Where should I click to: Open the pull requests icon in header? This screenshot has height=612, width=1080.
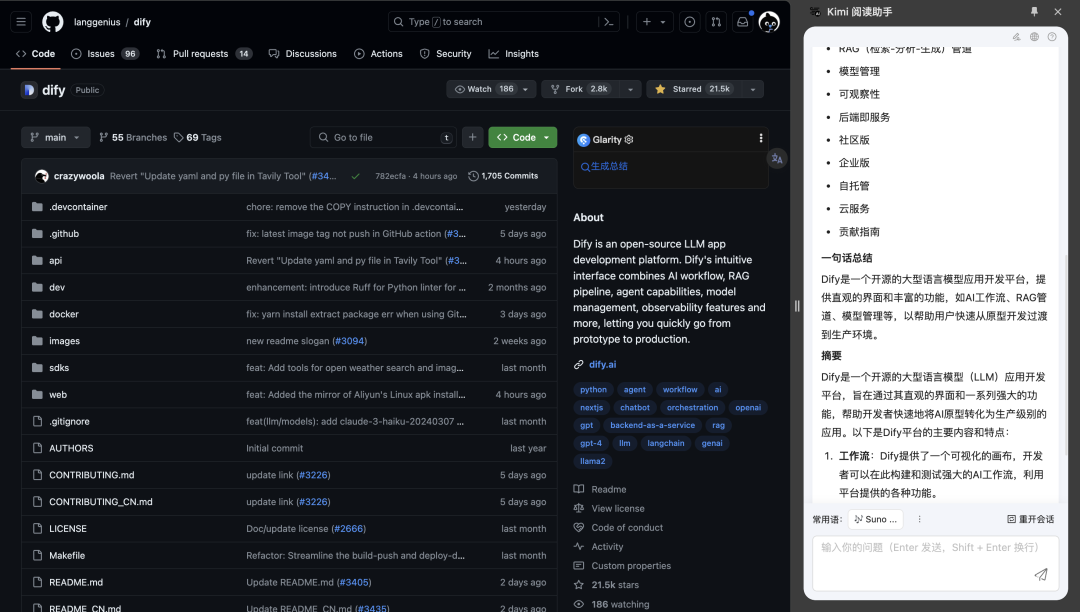[716, 22]
